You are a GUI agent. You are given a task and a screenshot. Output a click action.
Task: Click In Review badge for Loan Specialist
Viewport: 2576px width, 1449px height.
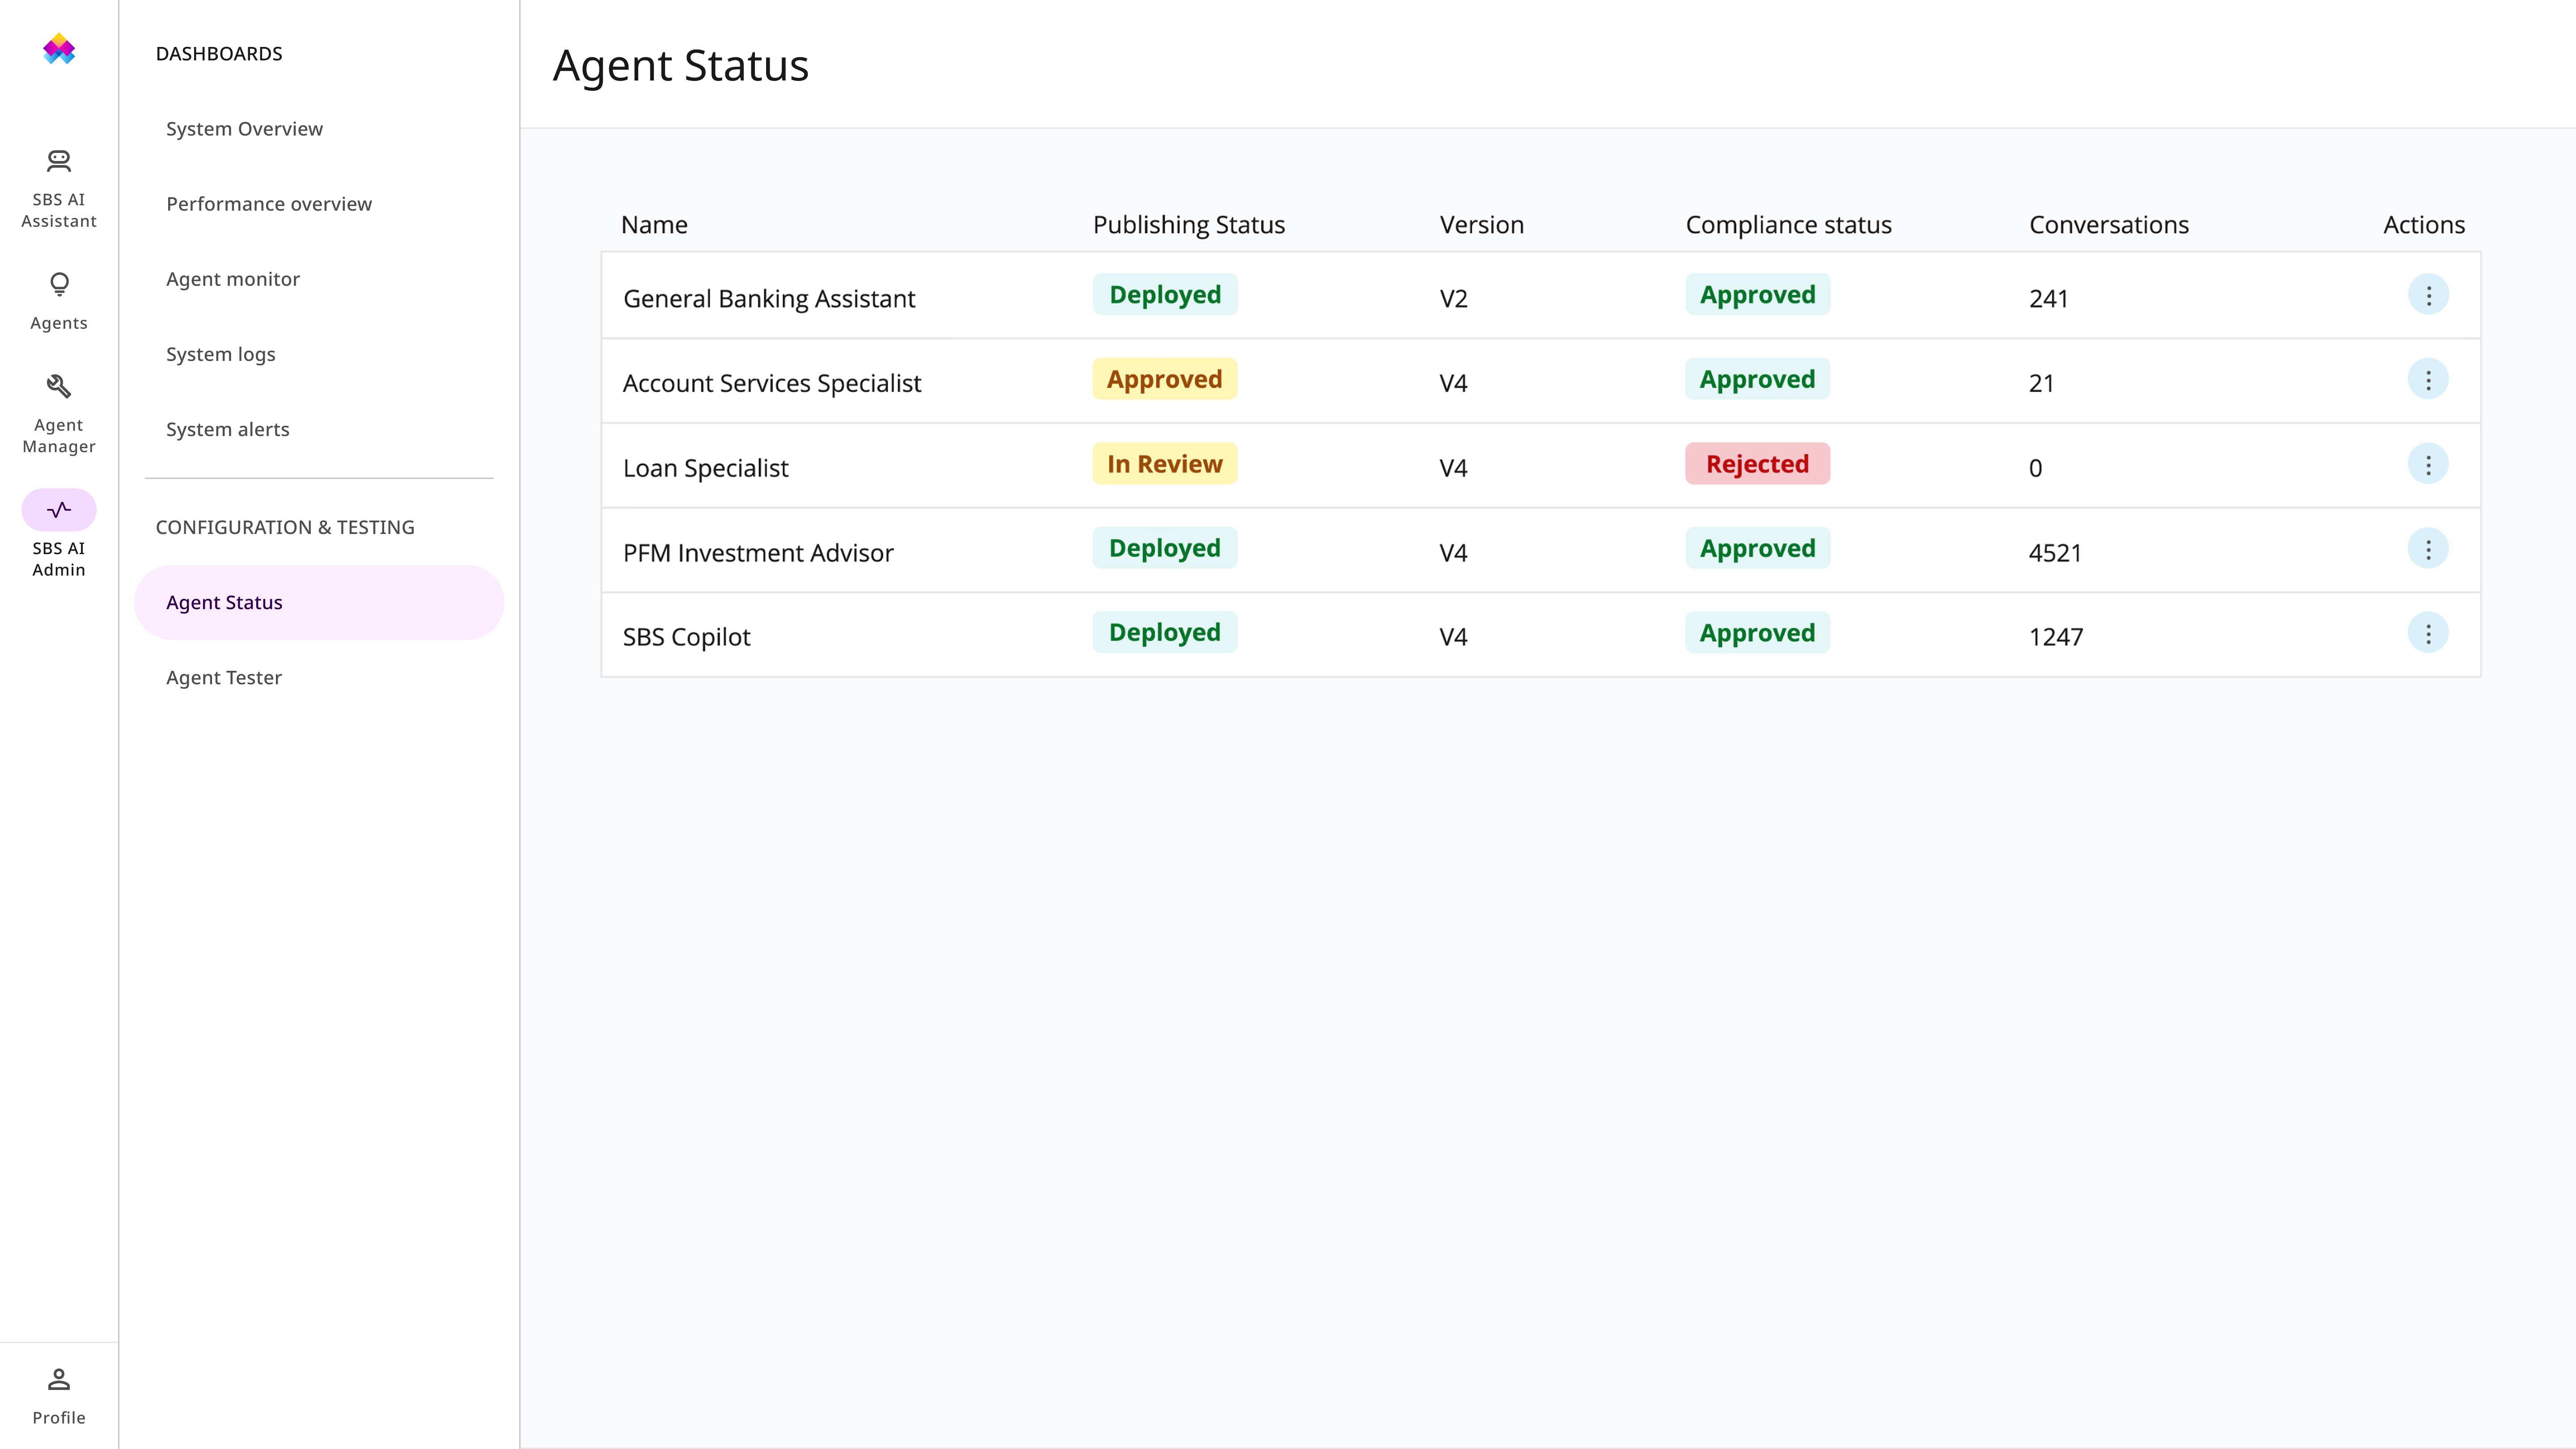click(1165, 464)
